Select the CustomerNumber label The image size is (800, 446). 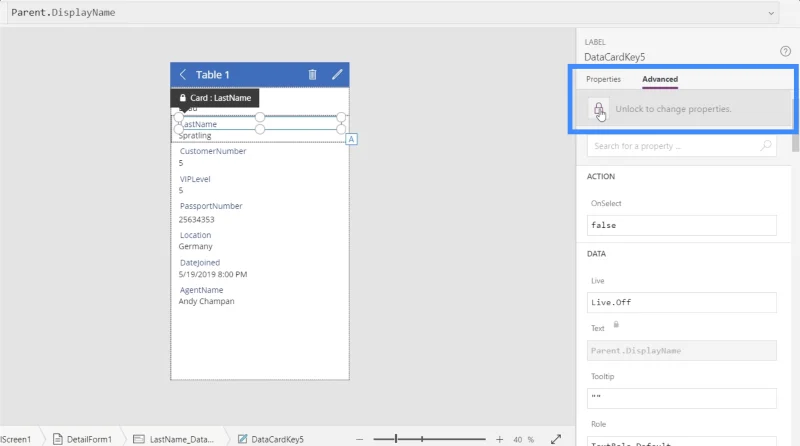(213, 151)
